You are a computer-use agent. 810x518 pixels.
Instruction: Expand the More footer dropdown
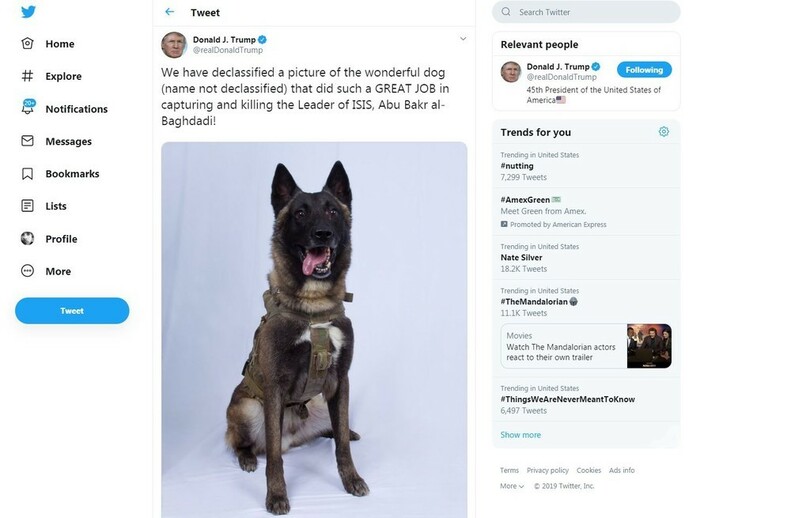[512, 486]
